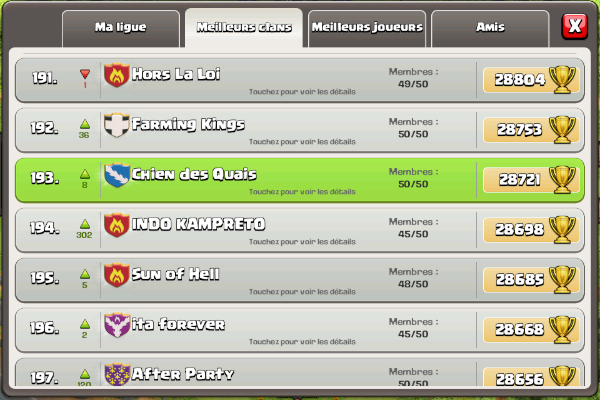Screen dimensions: 600x400
Task: Click the 28668 trophy score button
Action: 531,330
